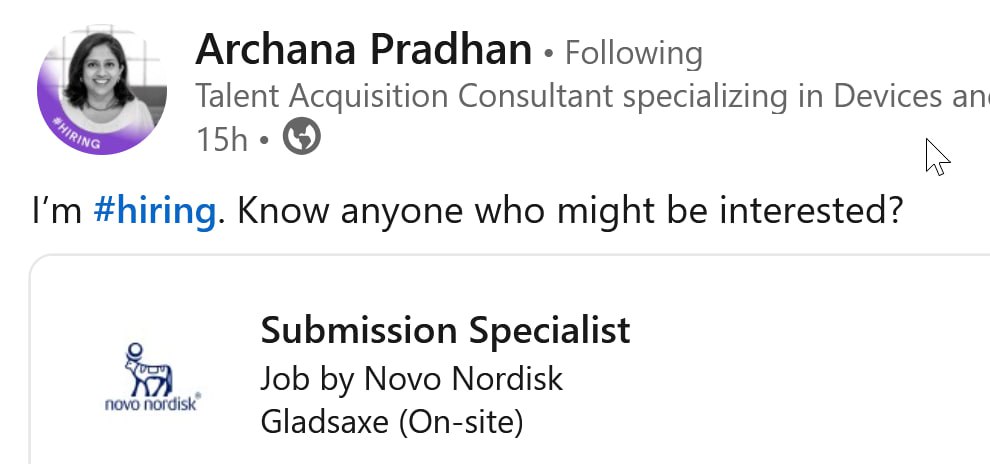Click the novo nordisk wordmark below emblem
Viewport: 990px width, 464px height.
pyautogui.click(x=153, y=402)
